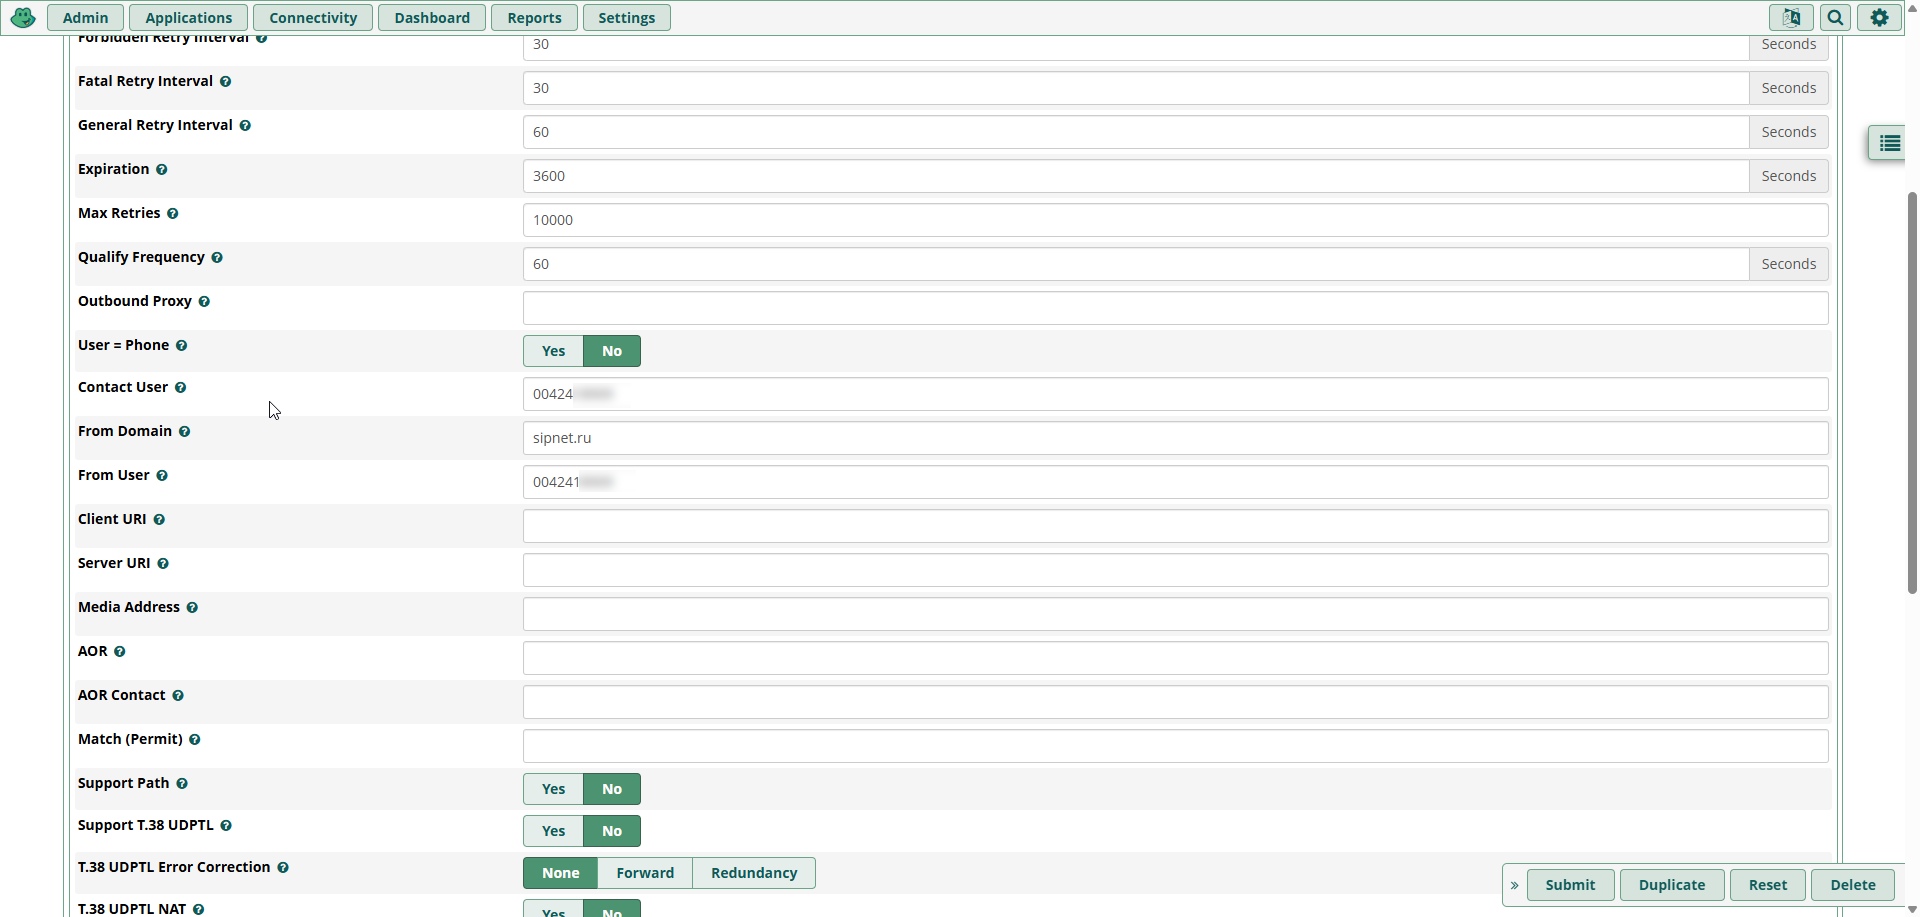Click into the Media Address field
The width and height of the screenshot is (1920, 917).
point(1176,614)
